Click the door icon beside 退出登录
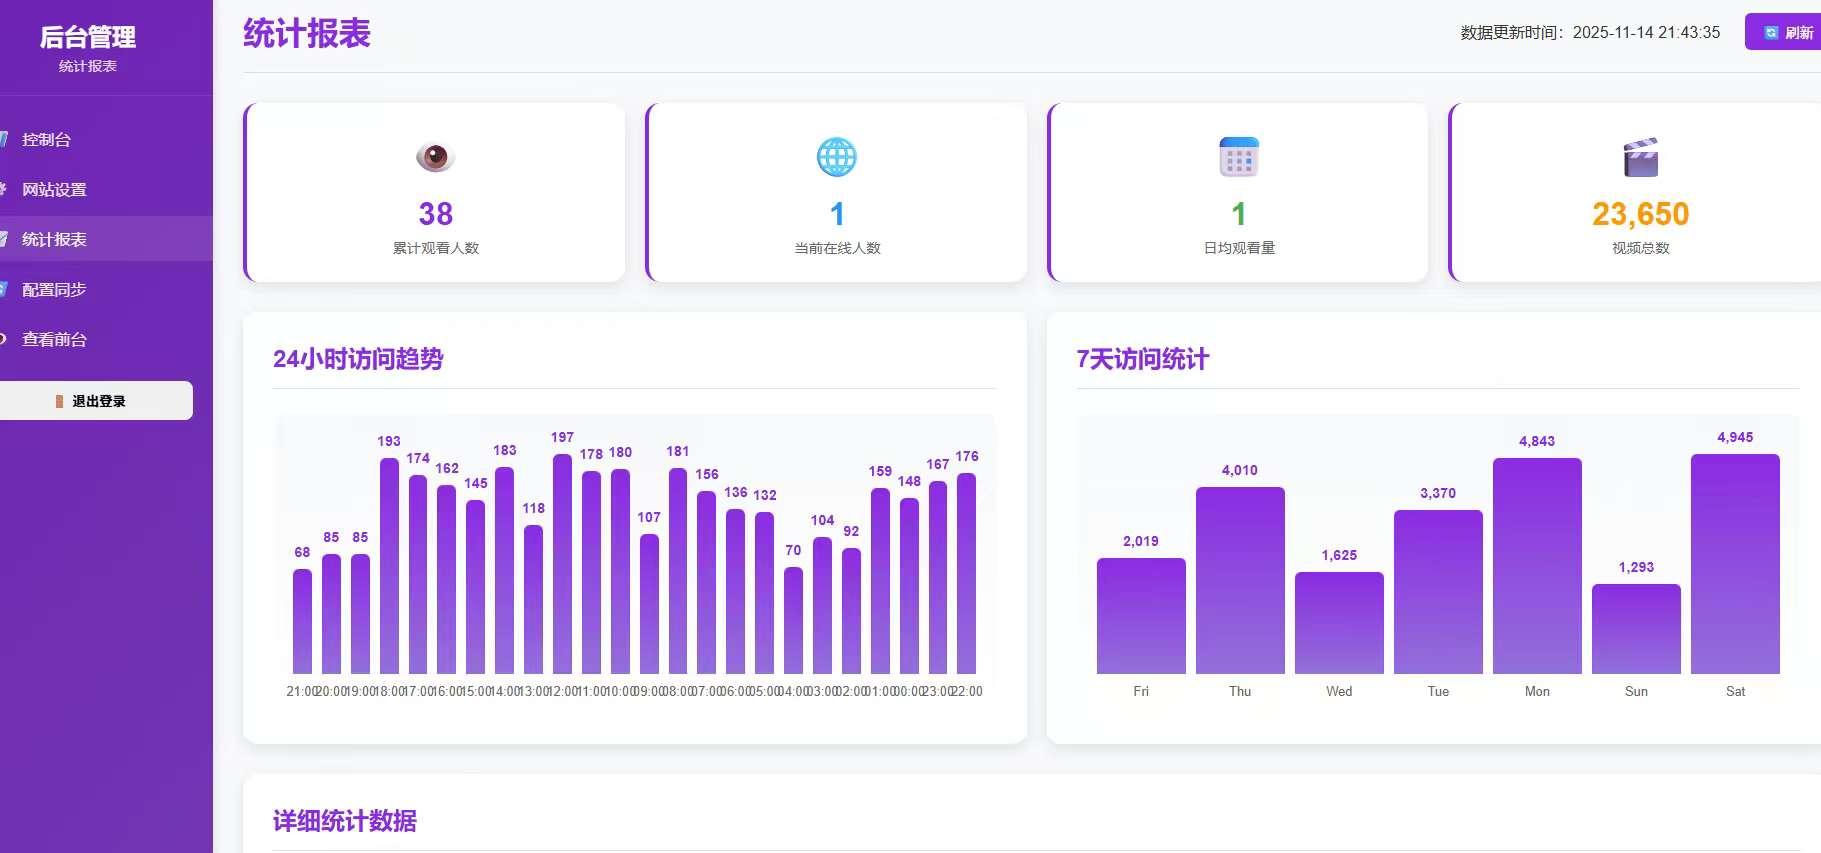 (x=60, y=401)
